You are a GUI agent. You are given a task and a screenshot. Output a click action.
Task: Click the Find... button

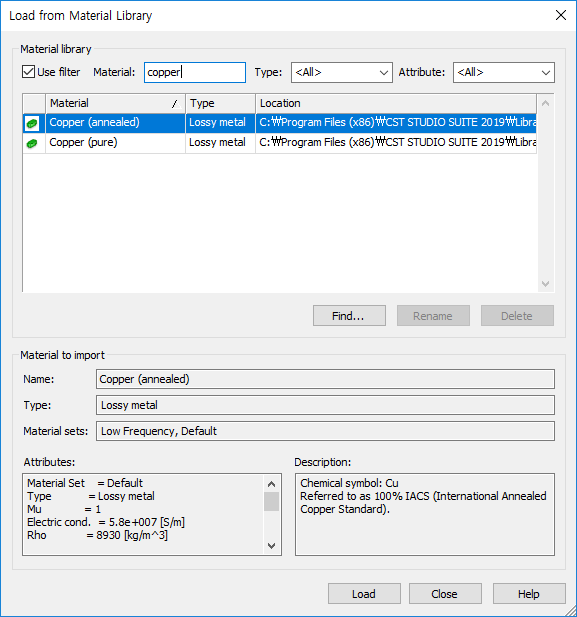click(349, 316)
